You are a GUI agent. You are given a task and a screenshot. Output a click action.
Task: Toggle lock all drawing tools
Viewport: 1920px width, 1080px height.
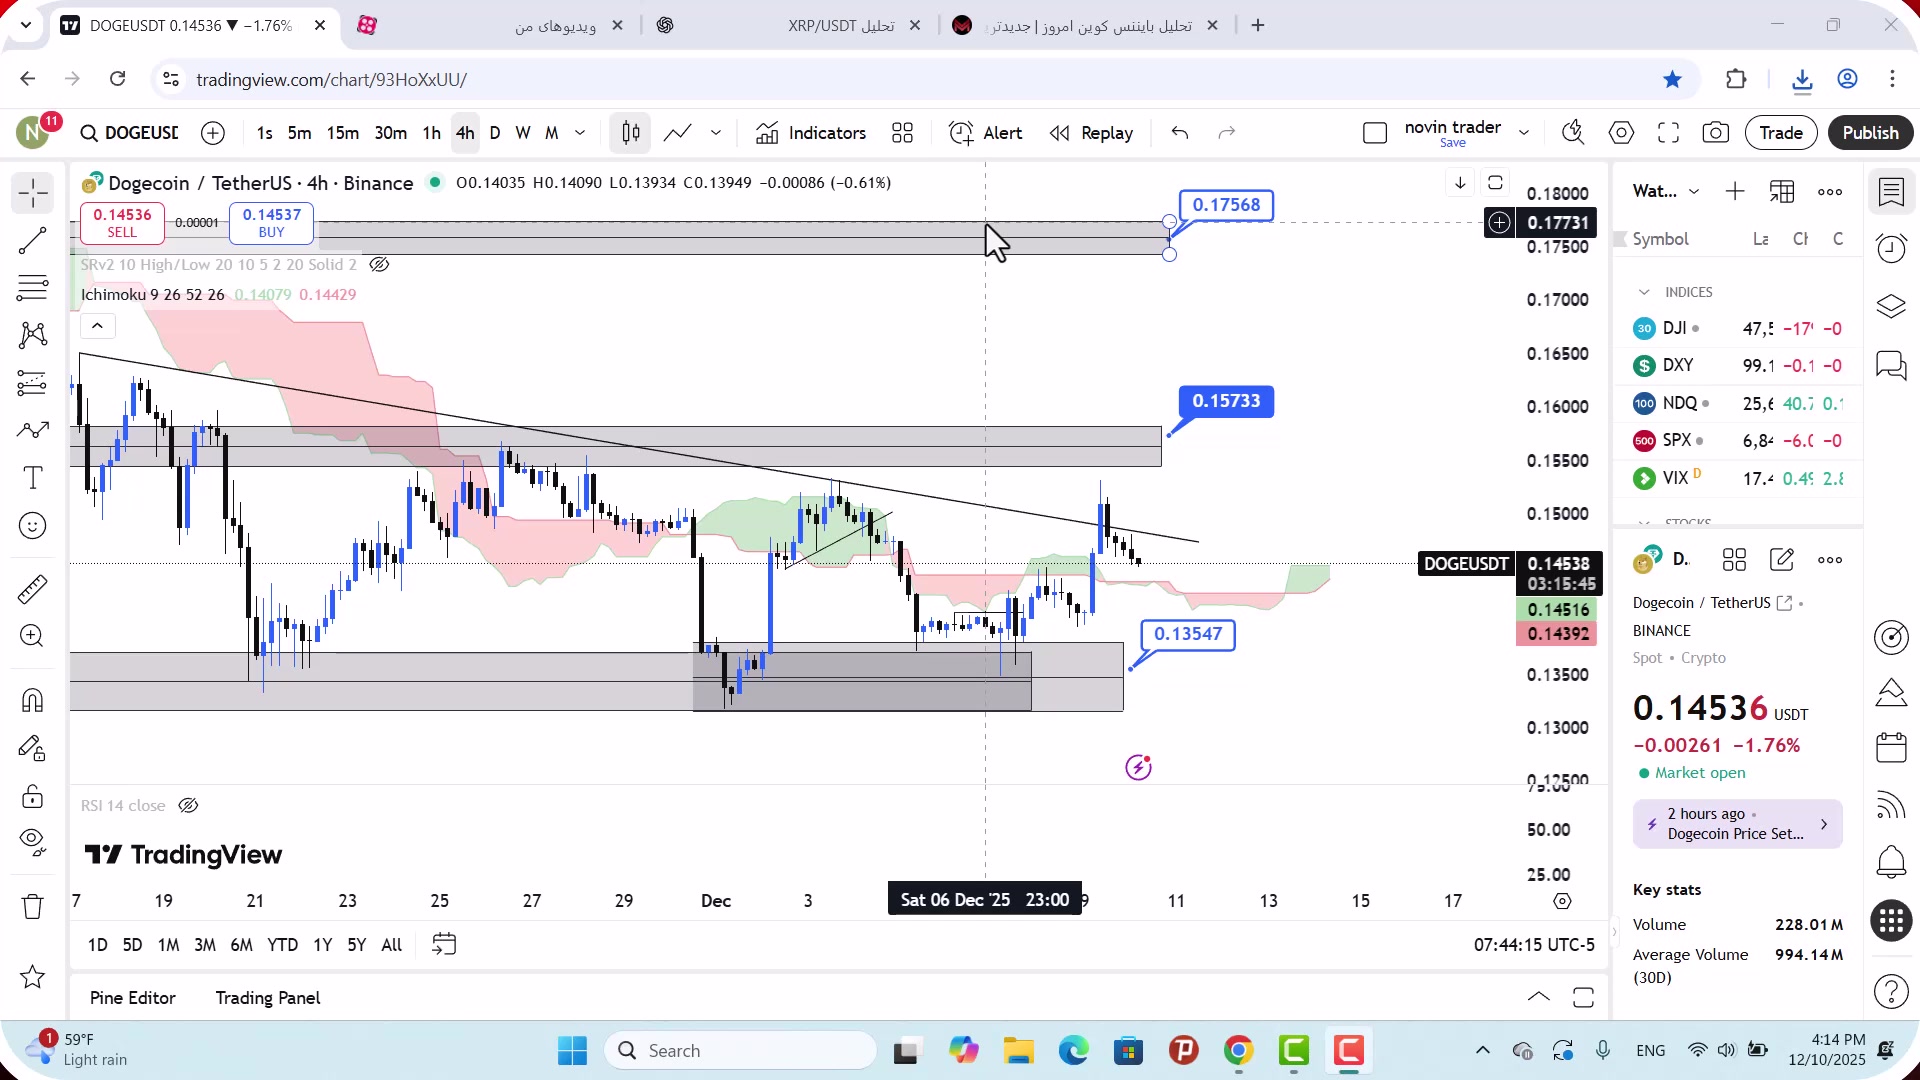[x=33, y=796]
